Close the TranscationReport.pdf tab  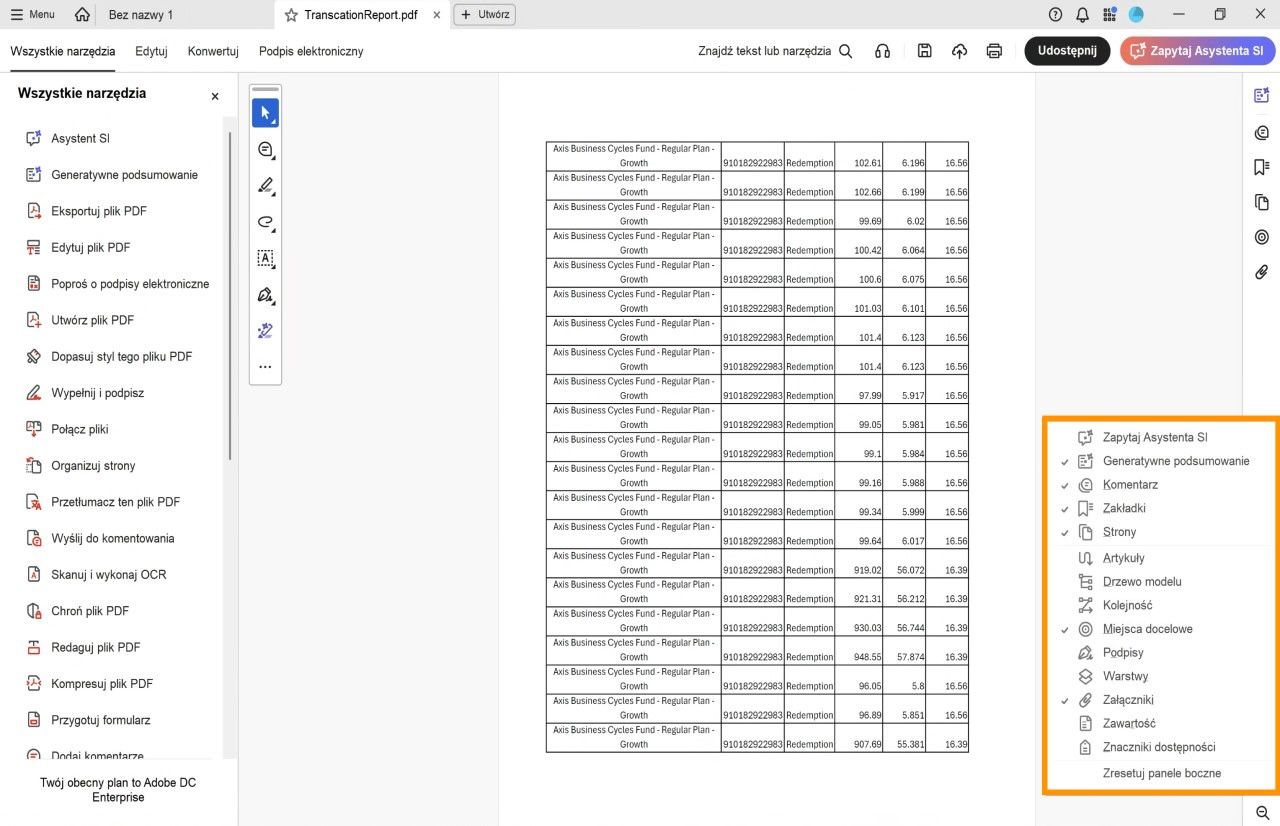coord(437,15)
